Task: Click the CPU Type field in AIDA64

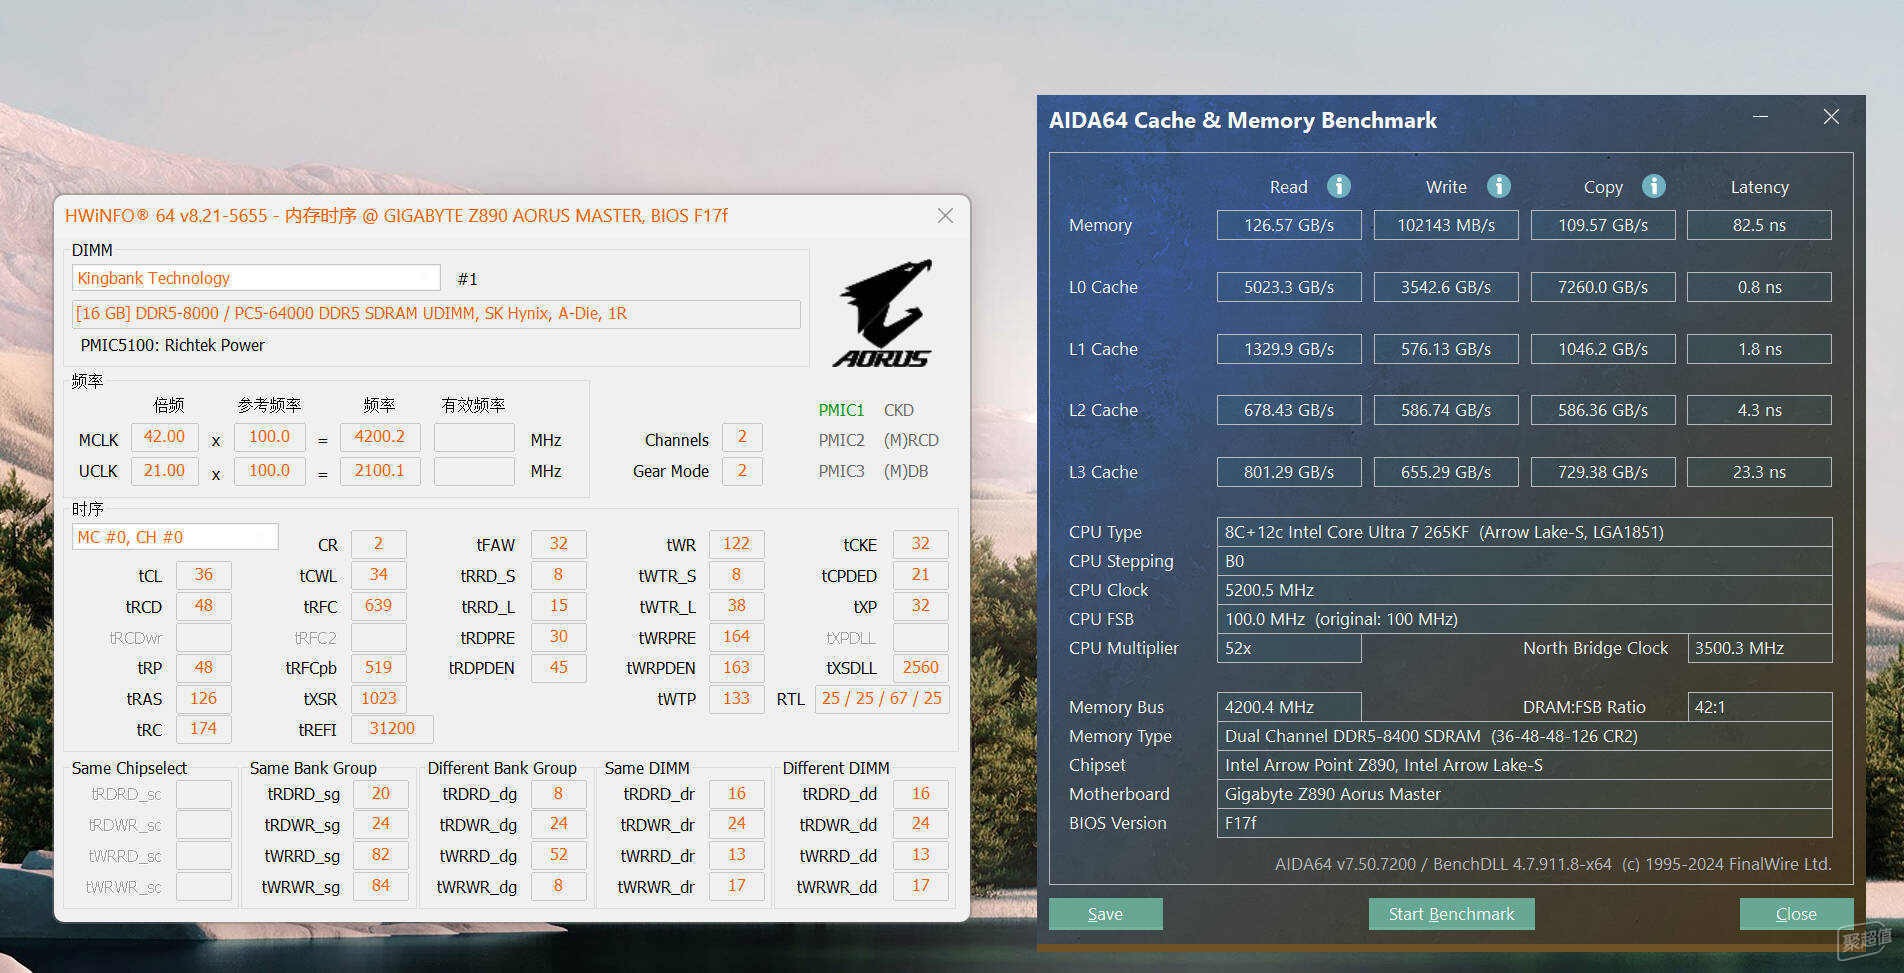Action: [x=1524, y=532]
